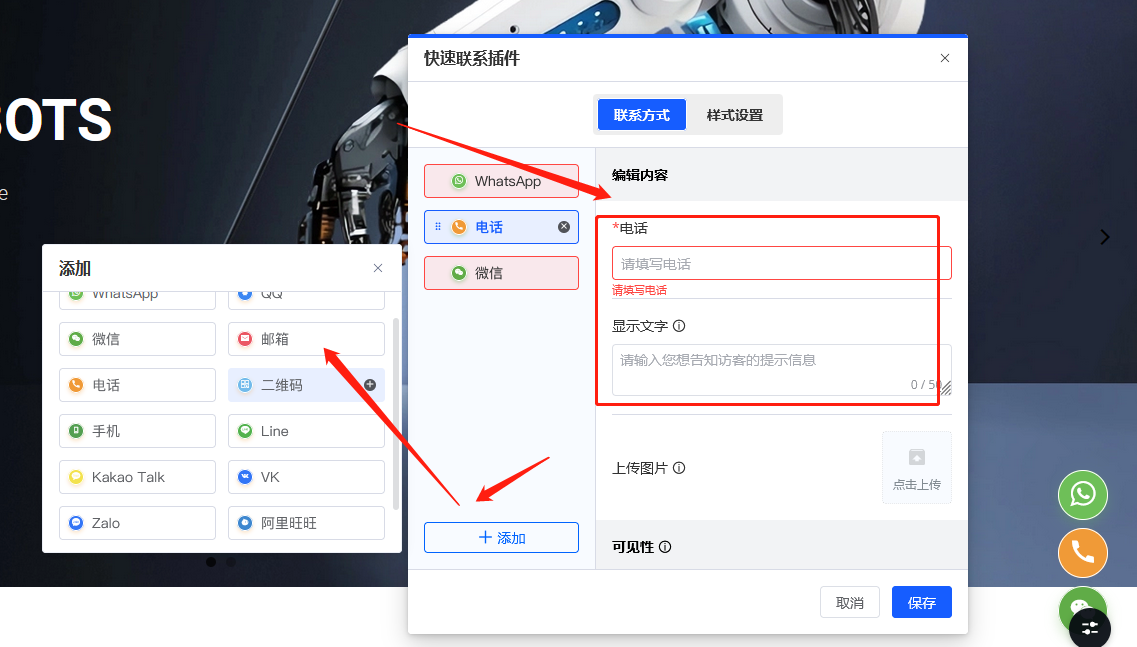Remove the 电话 item with its delete icon

point(563,227)
